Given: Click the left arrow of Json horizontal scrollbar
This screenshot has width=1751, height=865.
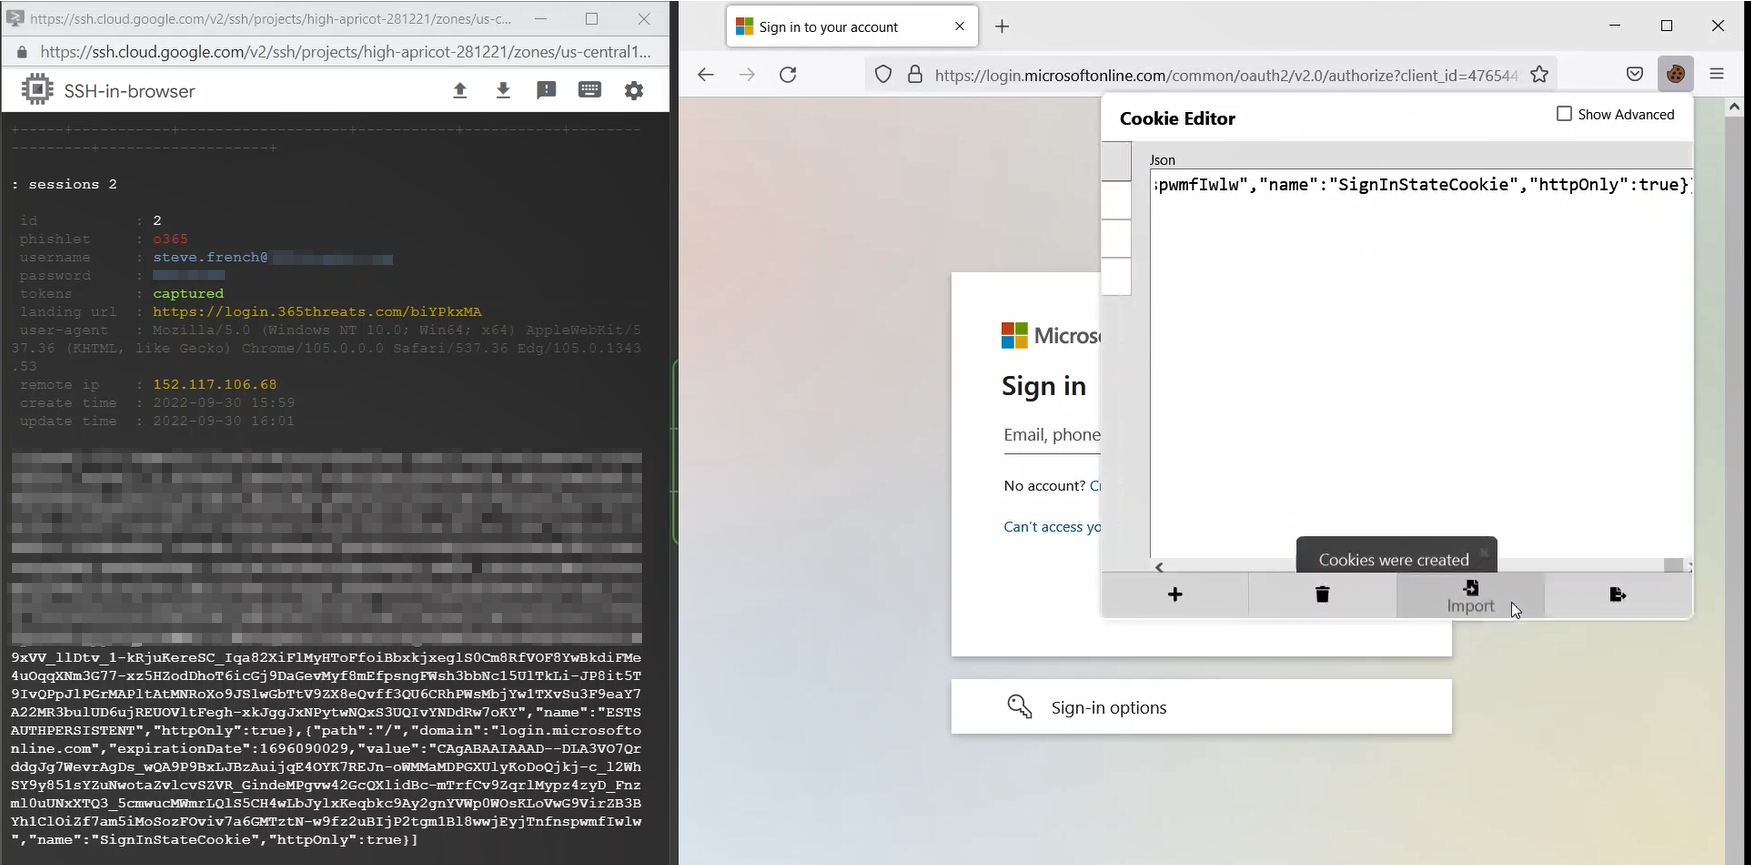Looking at the screenshot, I should click(x=1159, y=567).
